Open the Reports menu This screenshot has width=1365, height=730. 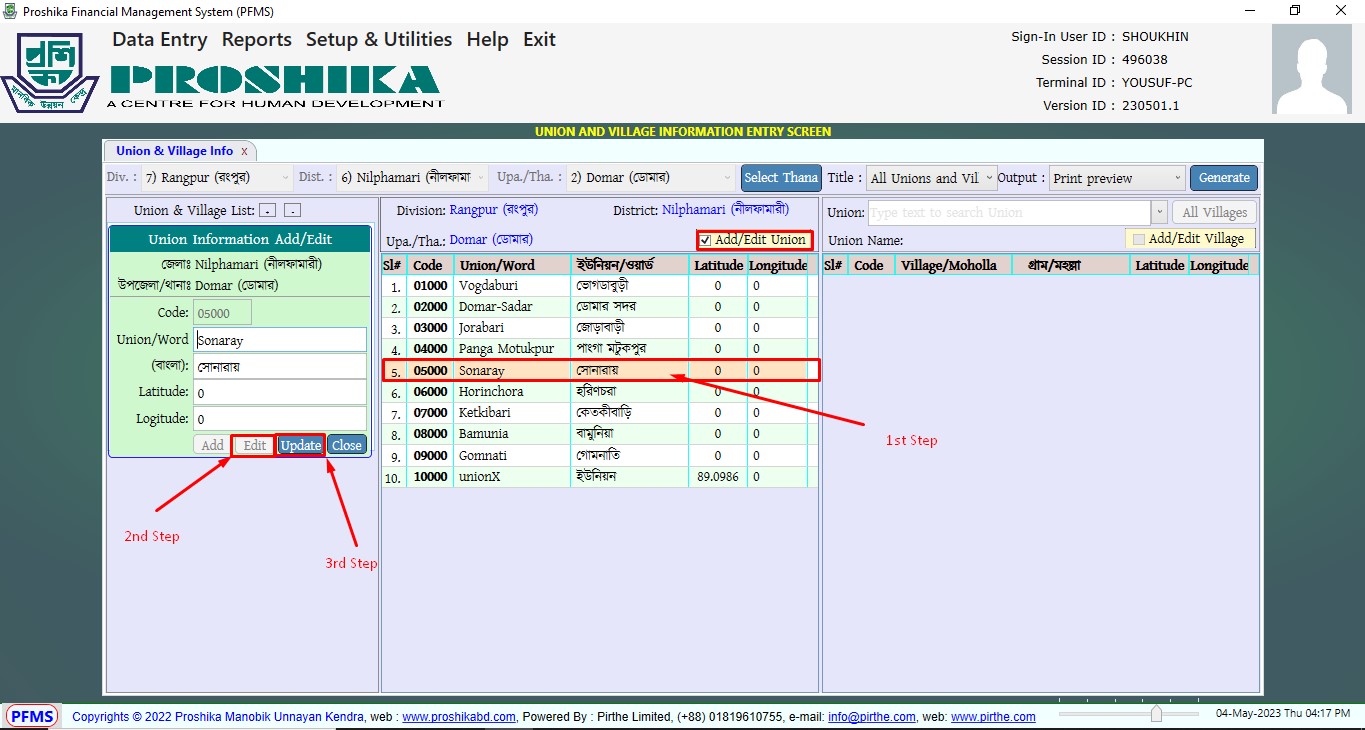point(257,40)
